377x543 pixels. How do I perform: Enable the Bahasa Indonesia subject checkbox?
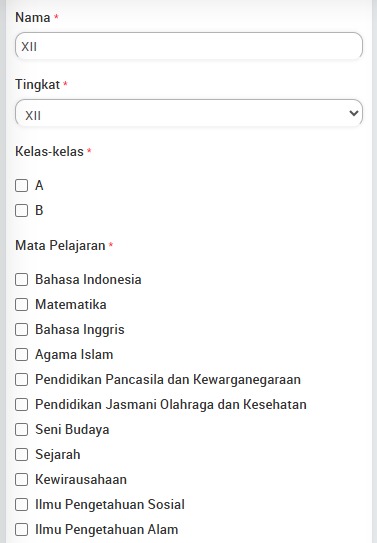(21, 279)
